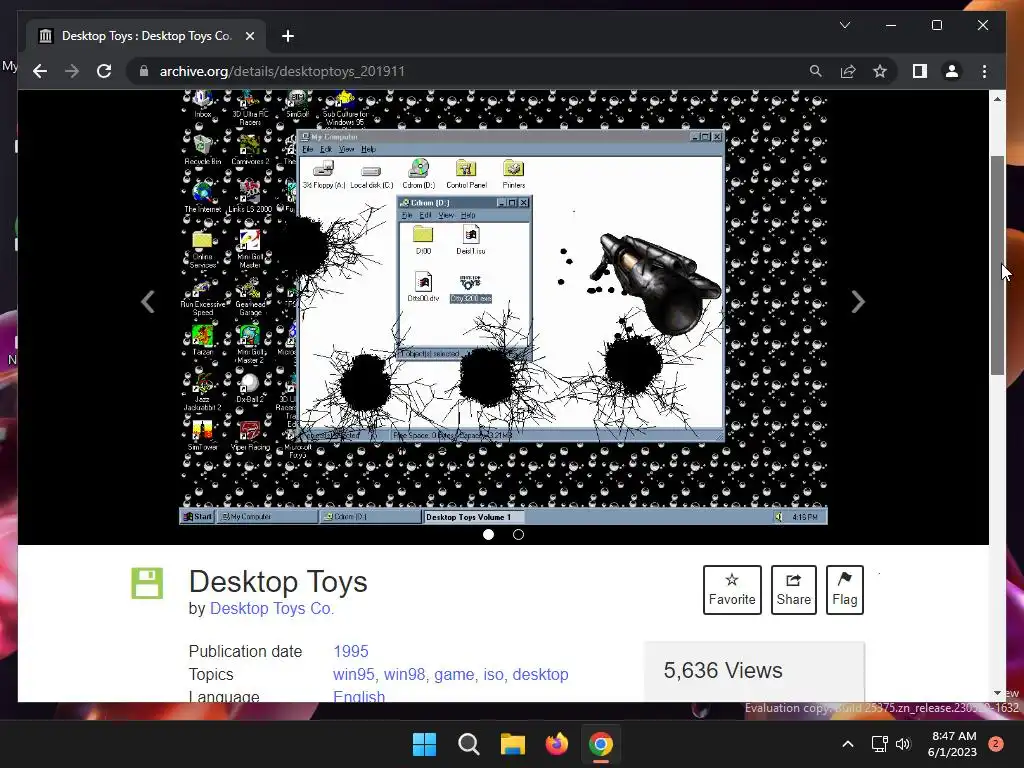Bookmark this tab with the star

(880, 71)
